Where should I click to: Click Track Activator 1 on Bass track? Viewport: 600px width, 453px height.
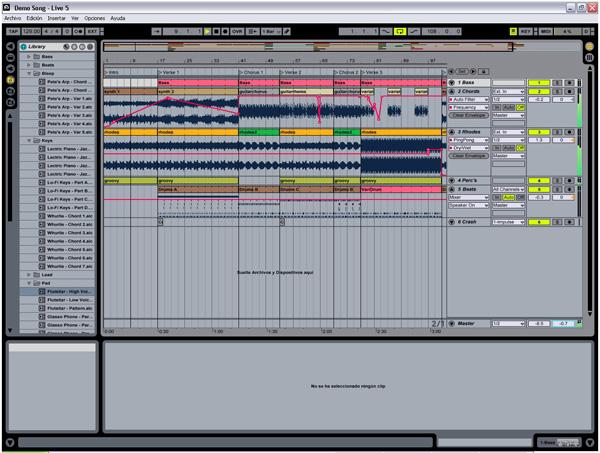(x=539, y=83)
